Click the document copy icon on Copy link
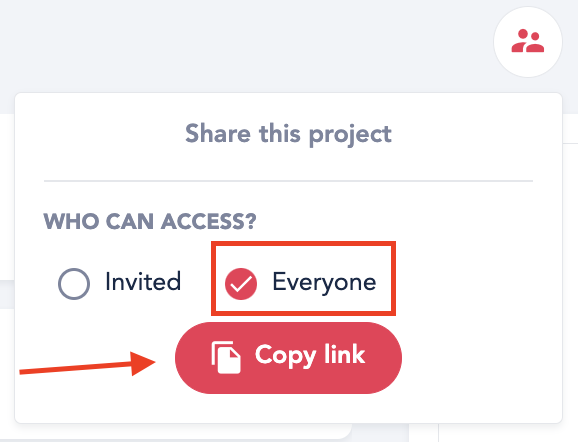 (226, 357)
